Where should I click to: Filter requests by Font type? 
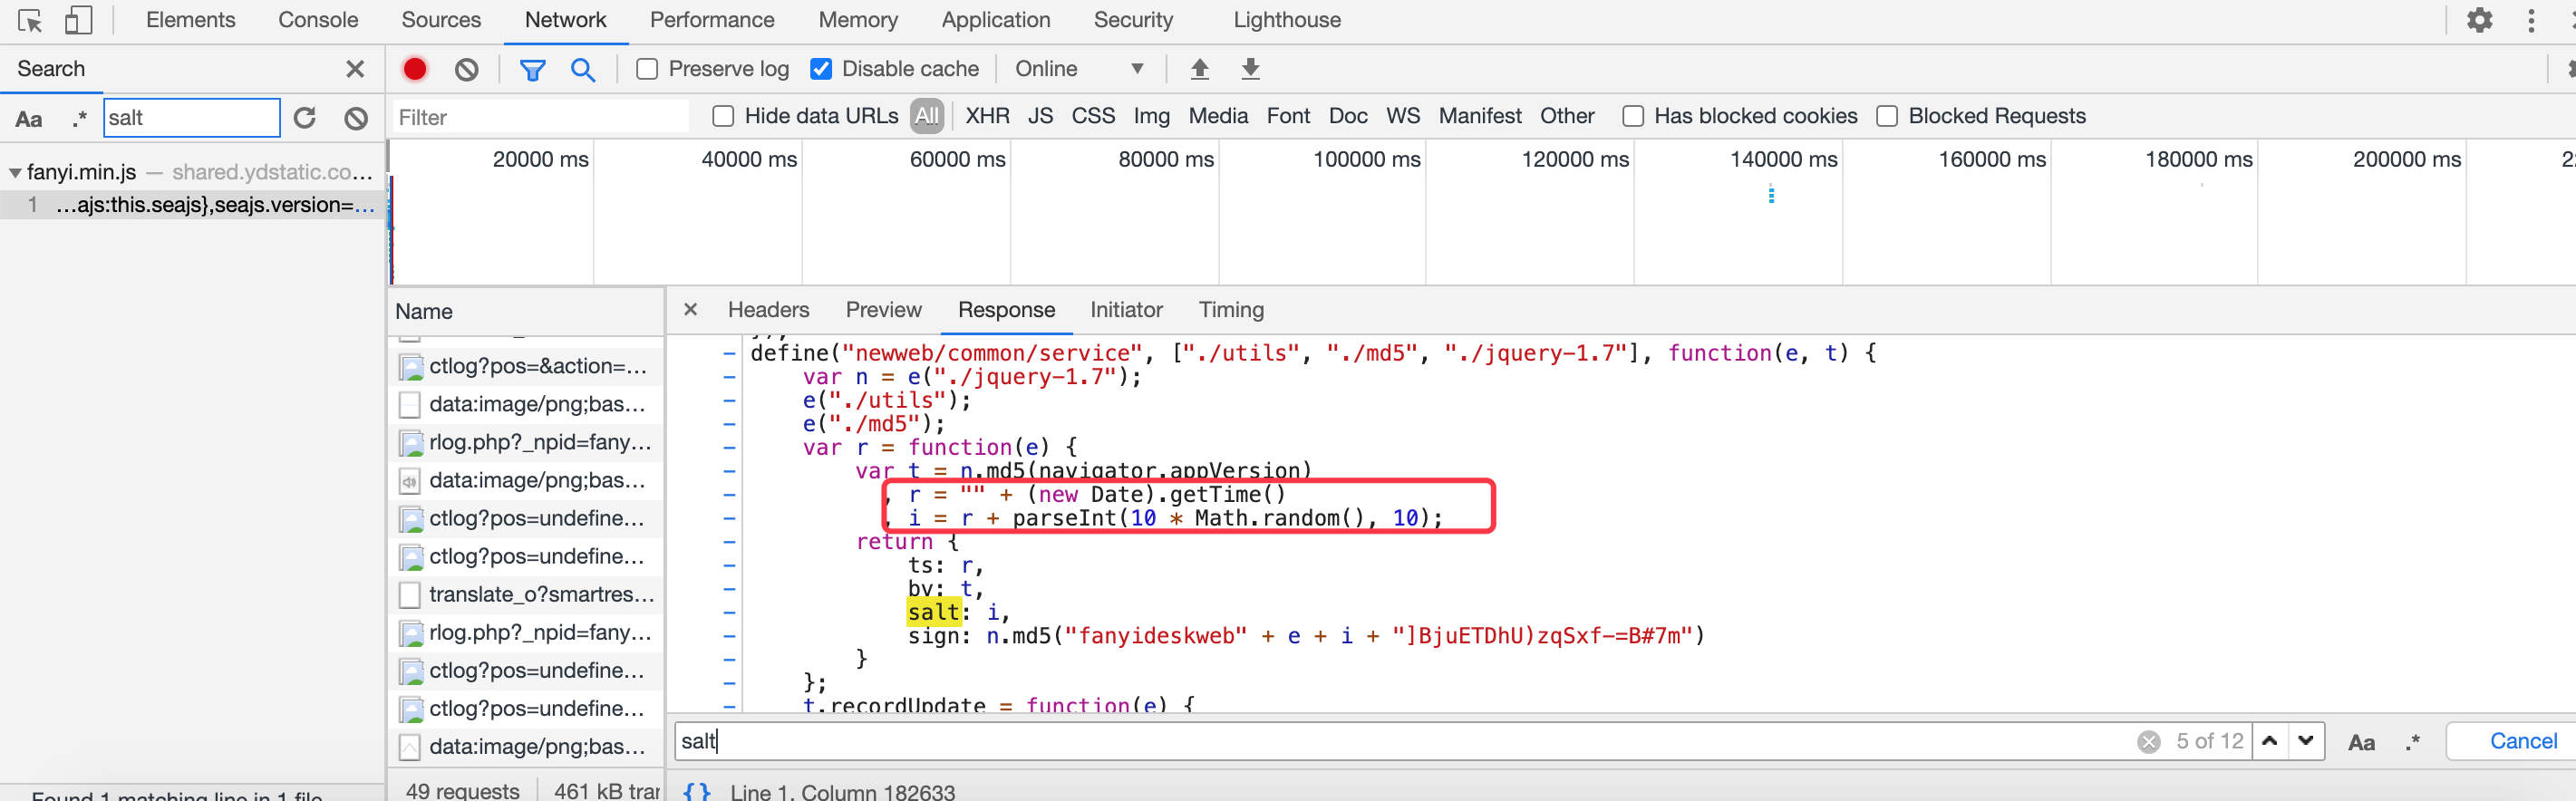tap(1288, 117)
